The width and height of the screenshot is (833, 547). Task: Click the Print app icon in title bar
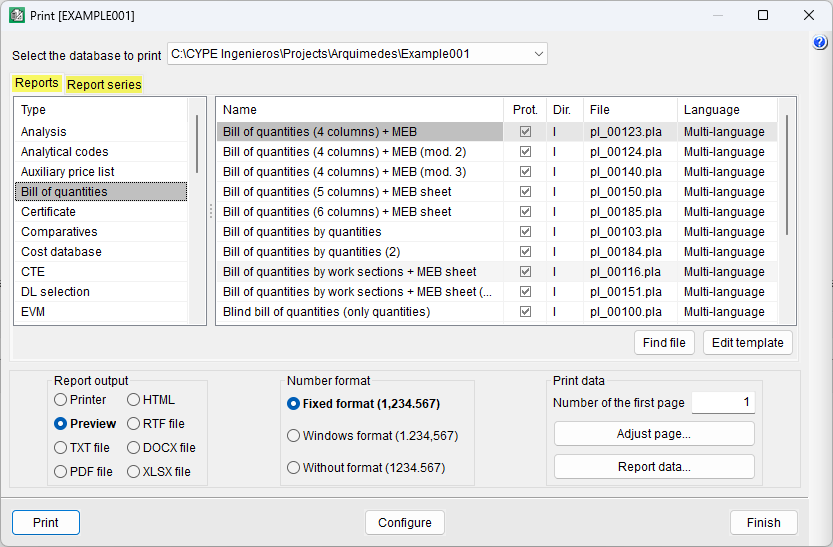click(17, 15)
